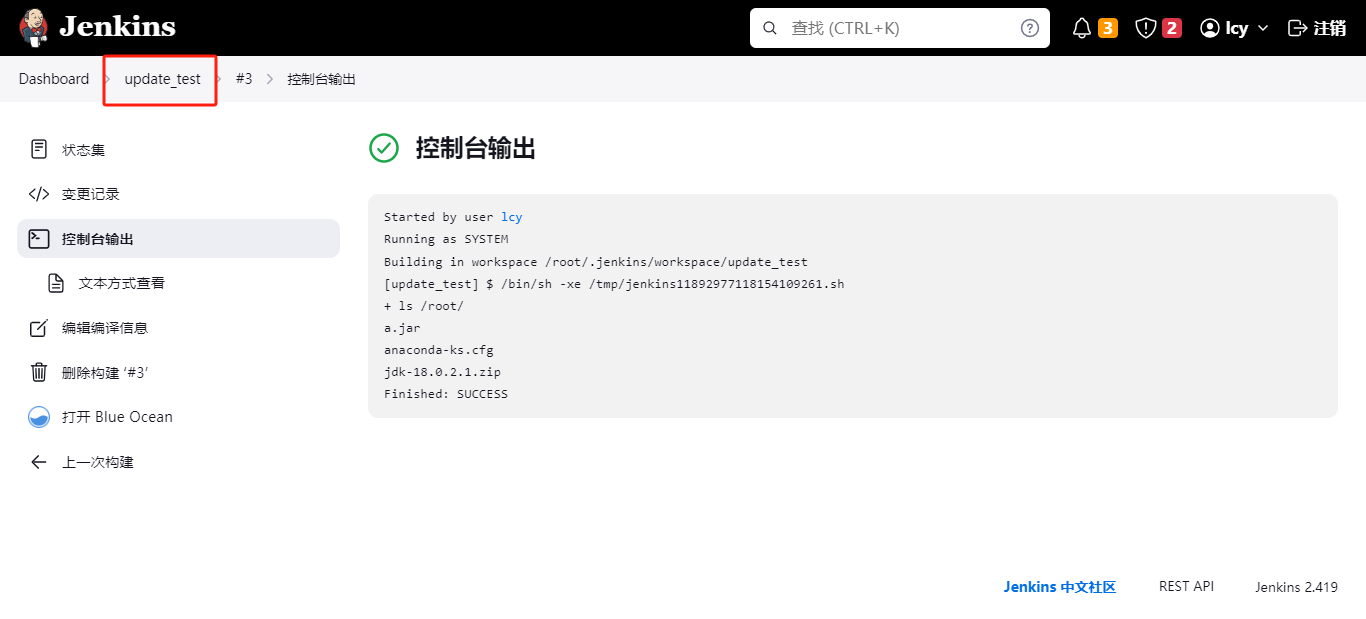
Task: Click 'anaconda-ks.cfg' in the console output
Action: (x=439, y=350)
